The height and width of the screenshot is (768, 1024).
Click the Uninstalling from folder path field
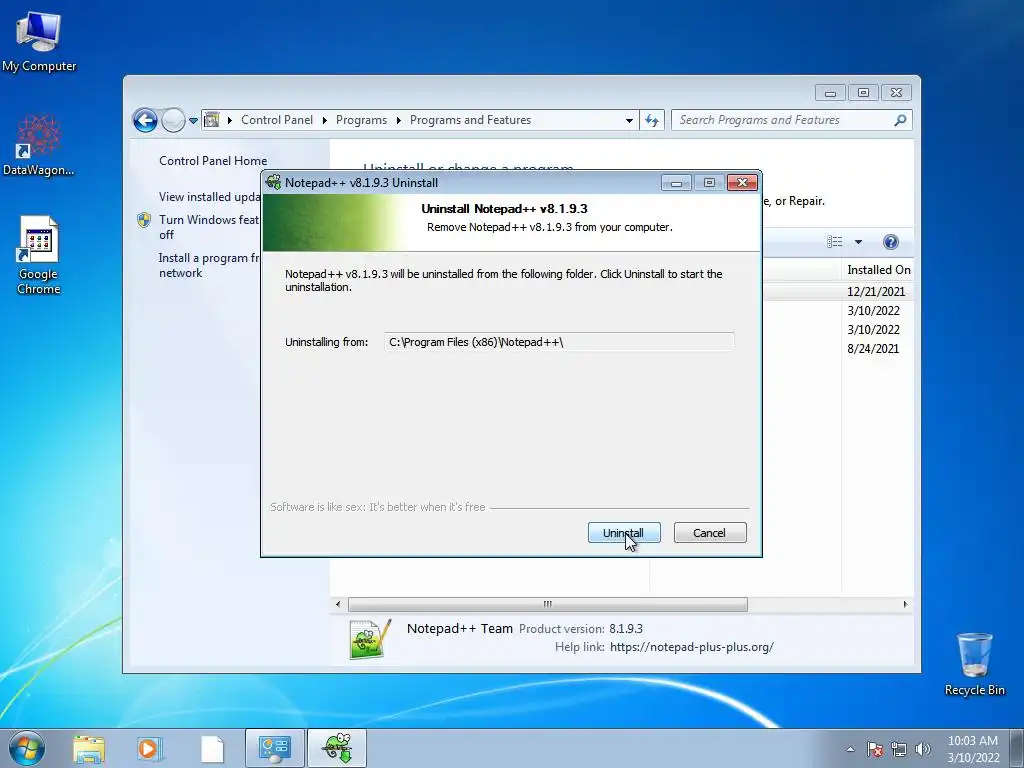559,342
